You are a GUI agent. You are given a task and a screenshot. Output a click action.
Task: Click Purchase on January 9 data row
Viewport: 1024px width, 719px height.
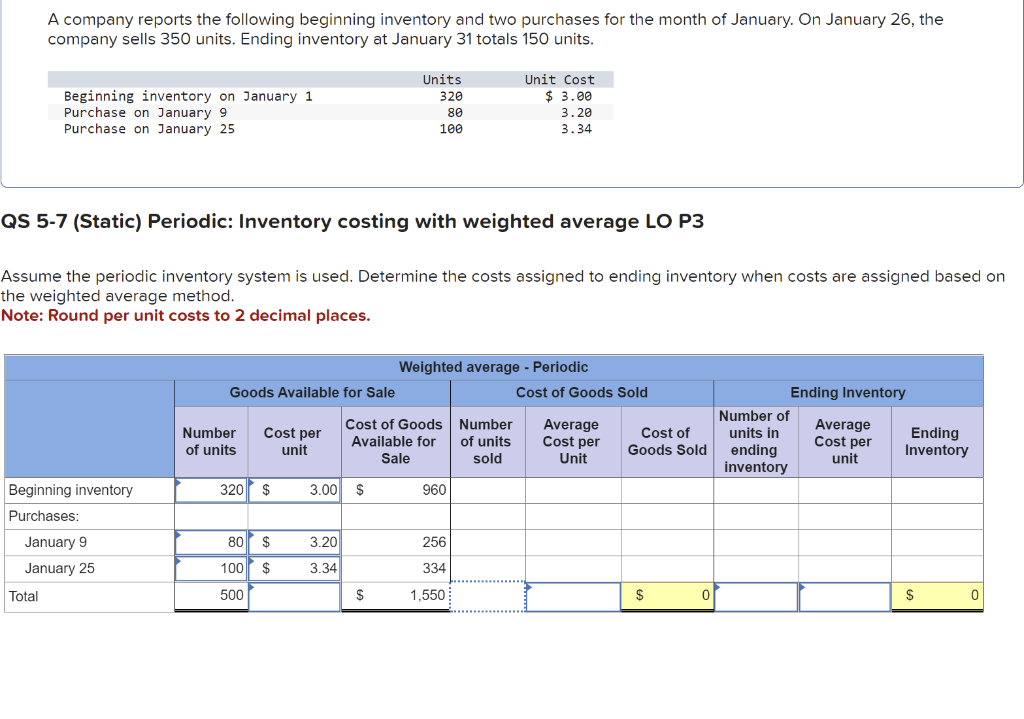[330, 112]
